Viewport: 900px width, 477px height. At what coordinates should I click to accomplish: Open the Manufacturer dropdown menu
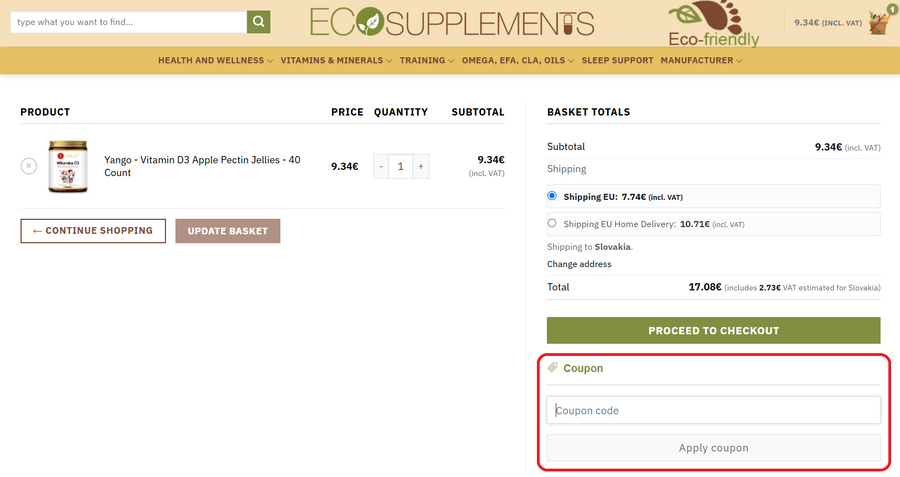[701, 60]
